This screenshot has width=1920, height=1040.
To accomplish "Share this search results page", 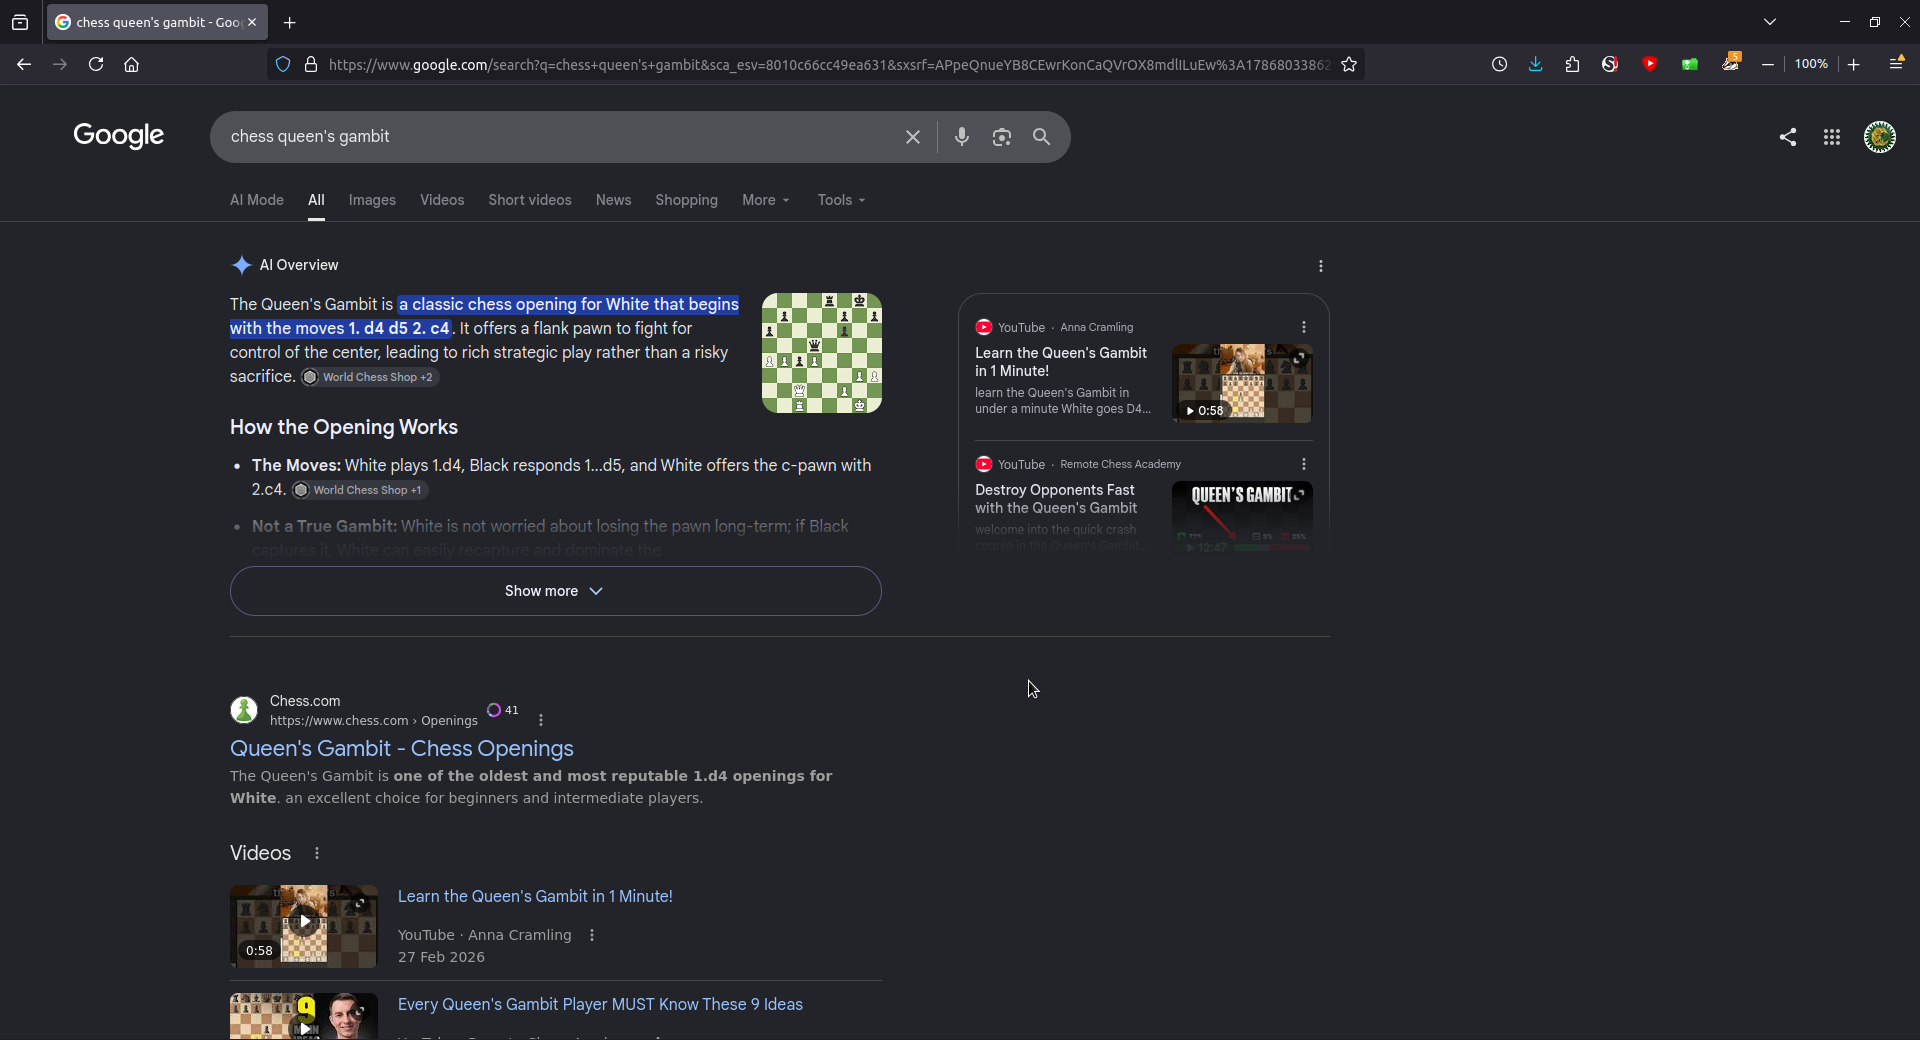I will [x=1788, y=137].
